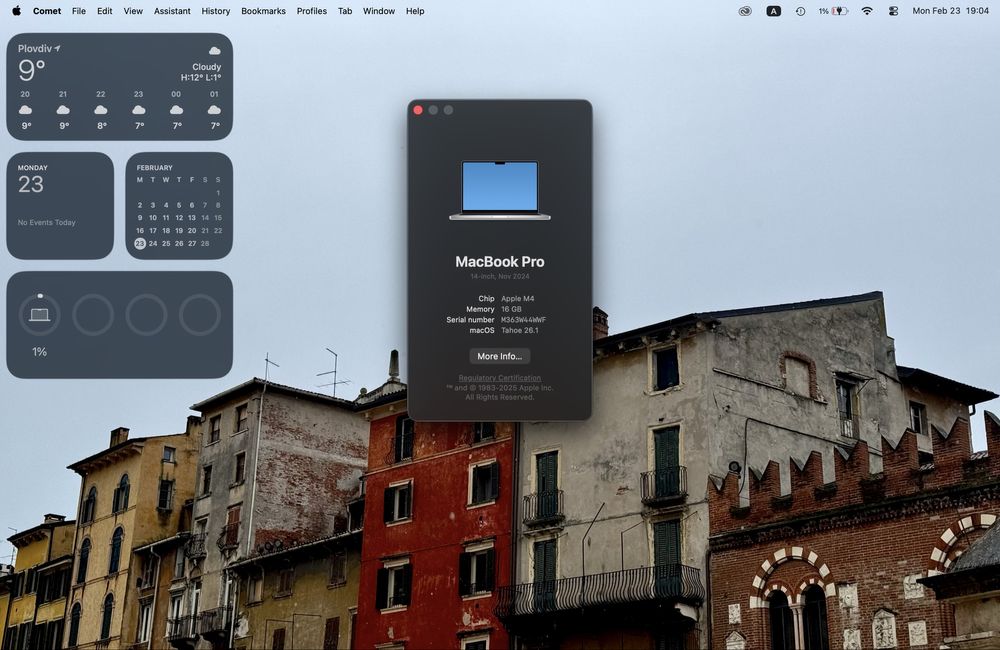
Task: Click the 9° current temperature
Action: click(x=31, y=70)
